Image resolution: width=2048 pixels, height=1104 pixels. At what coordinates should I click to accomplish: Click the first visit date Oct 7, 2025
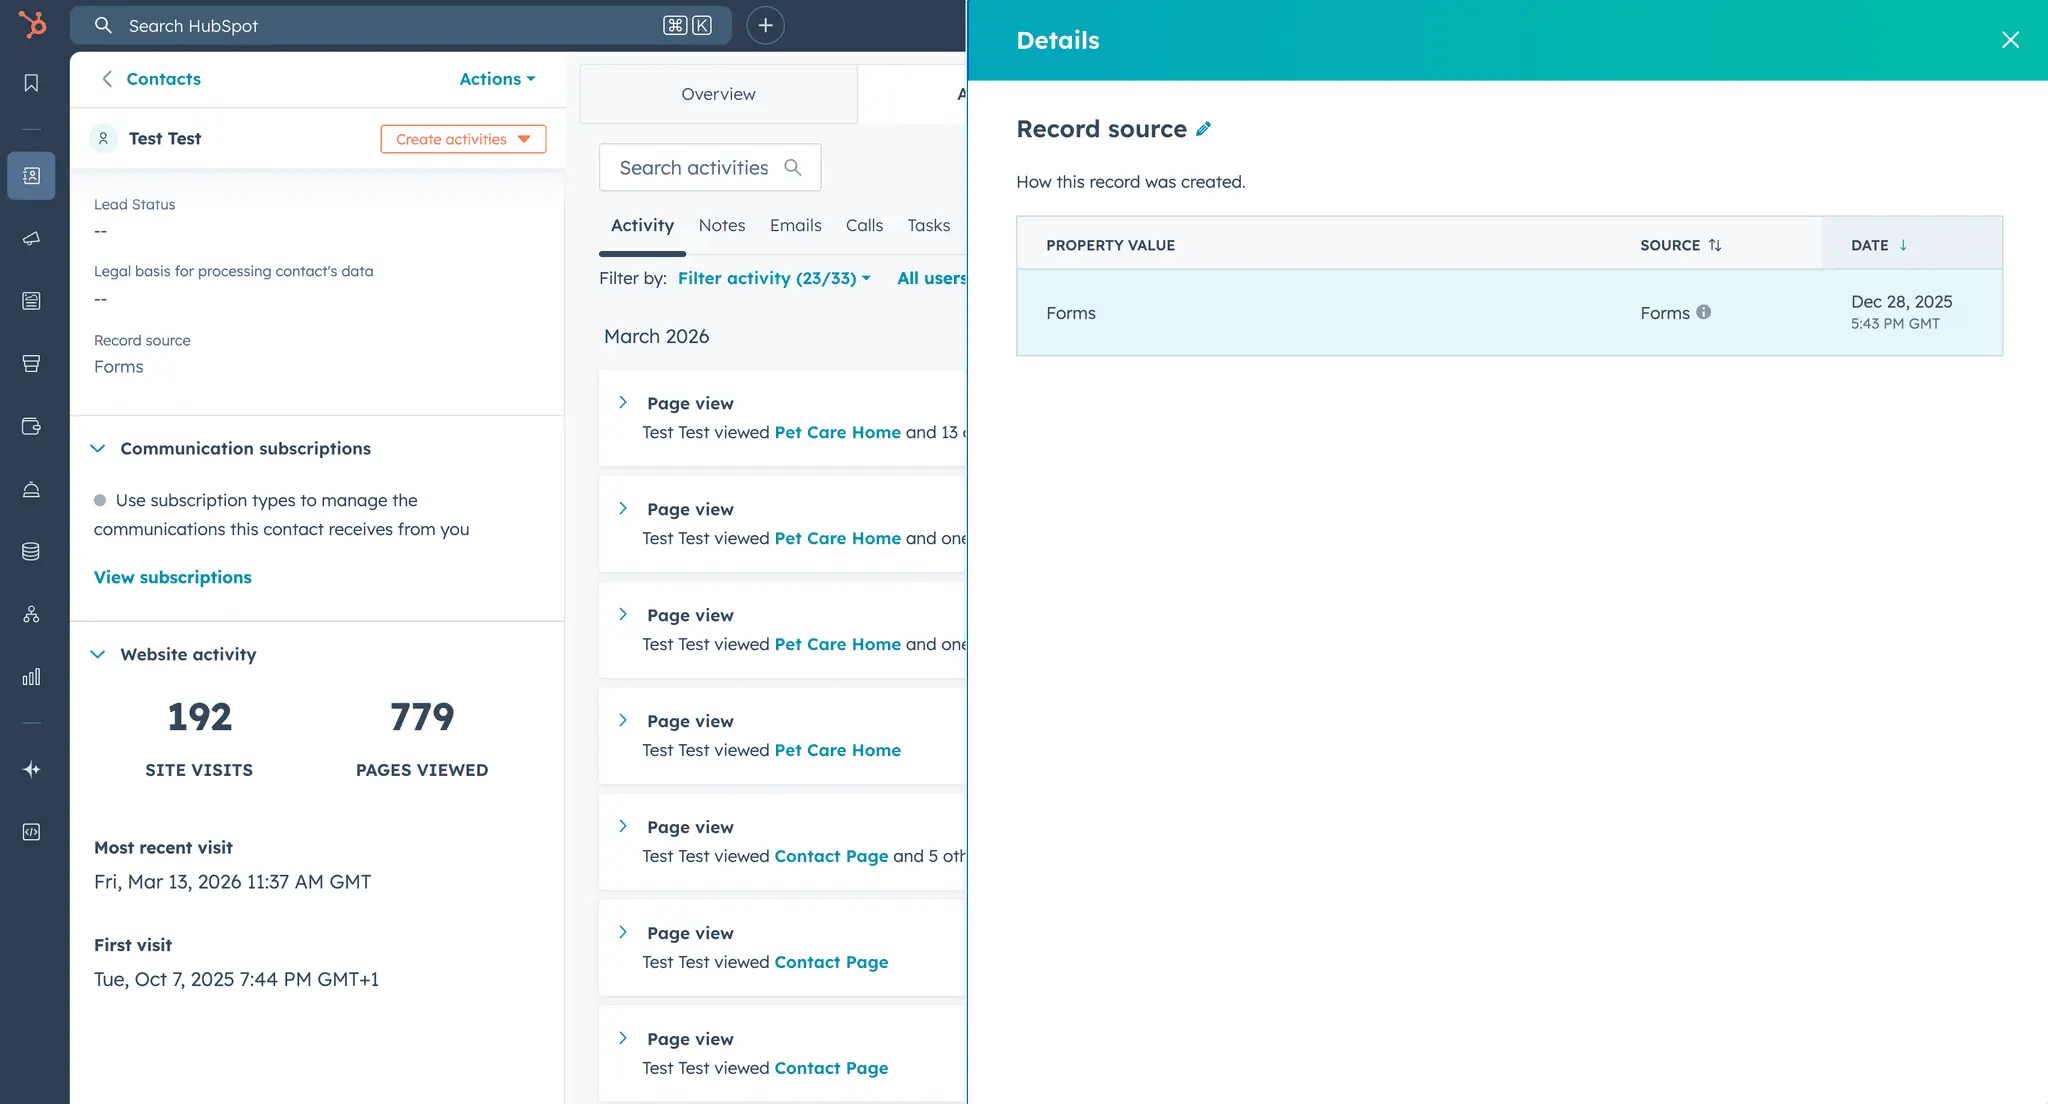(x=237, y=980)
